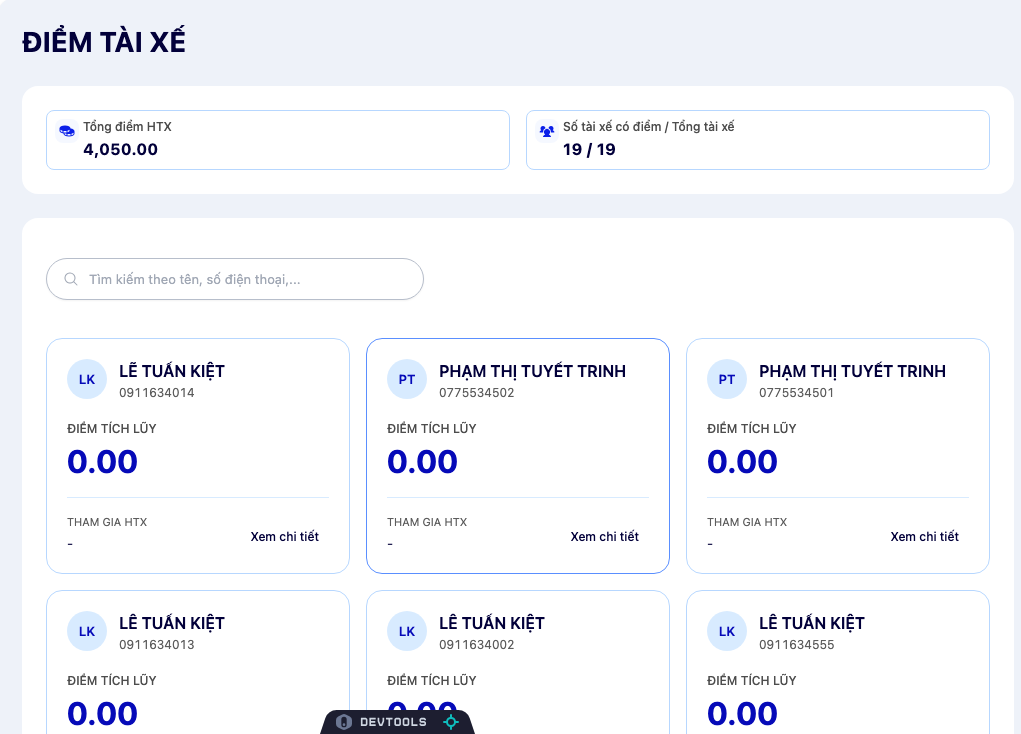Click the 0.00 points on card 0911634013
The height and width of the screenshot is (734, 1021).
tap(102, 714)
